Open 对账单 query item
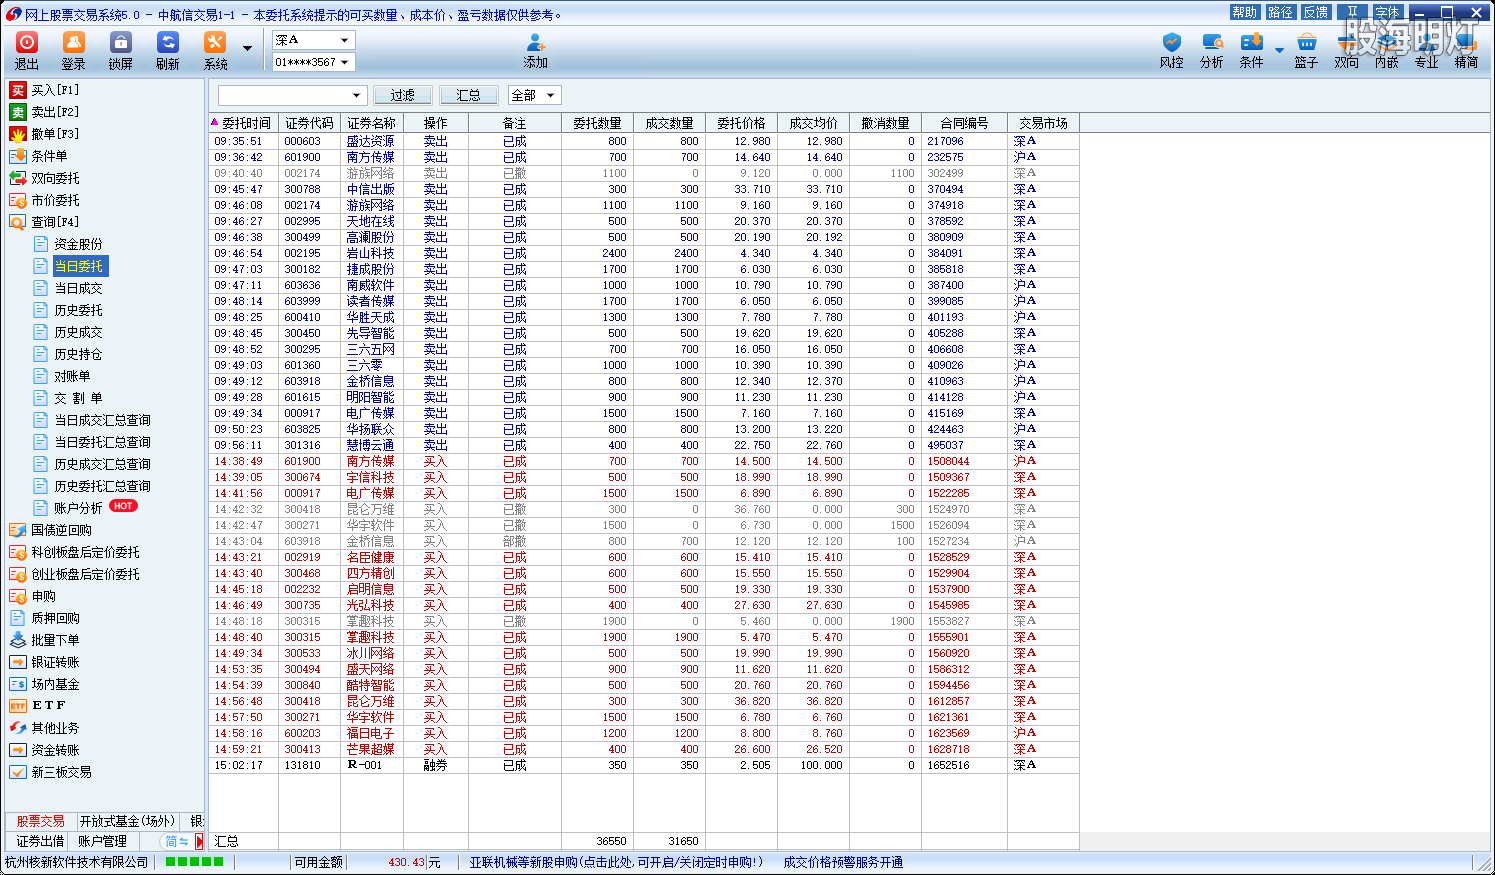This screenshot has width=1495, height=875. click(x=62, y=376)
